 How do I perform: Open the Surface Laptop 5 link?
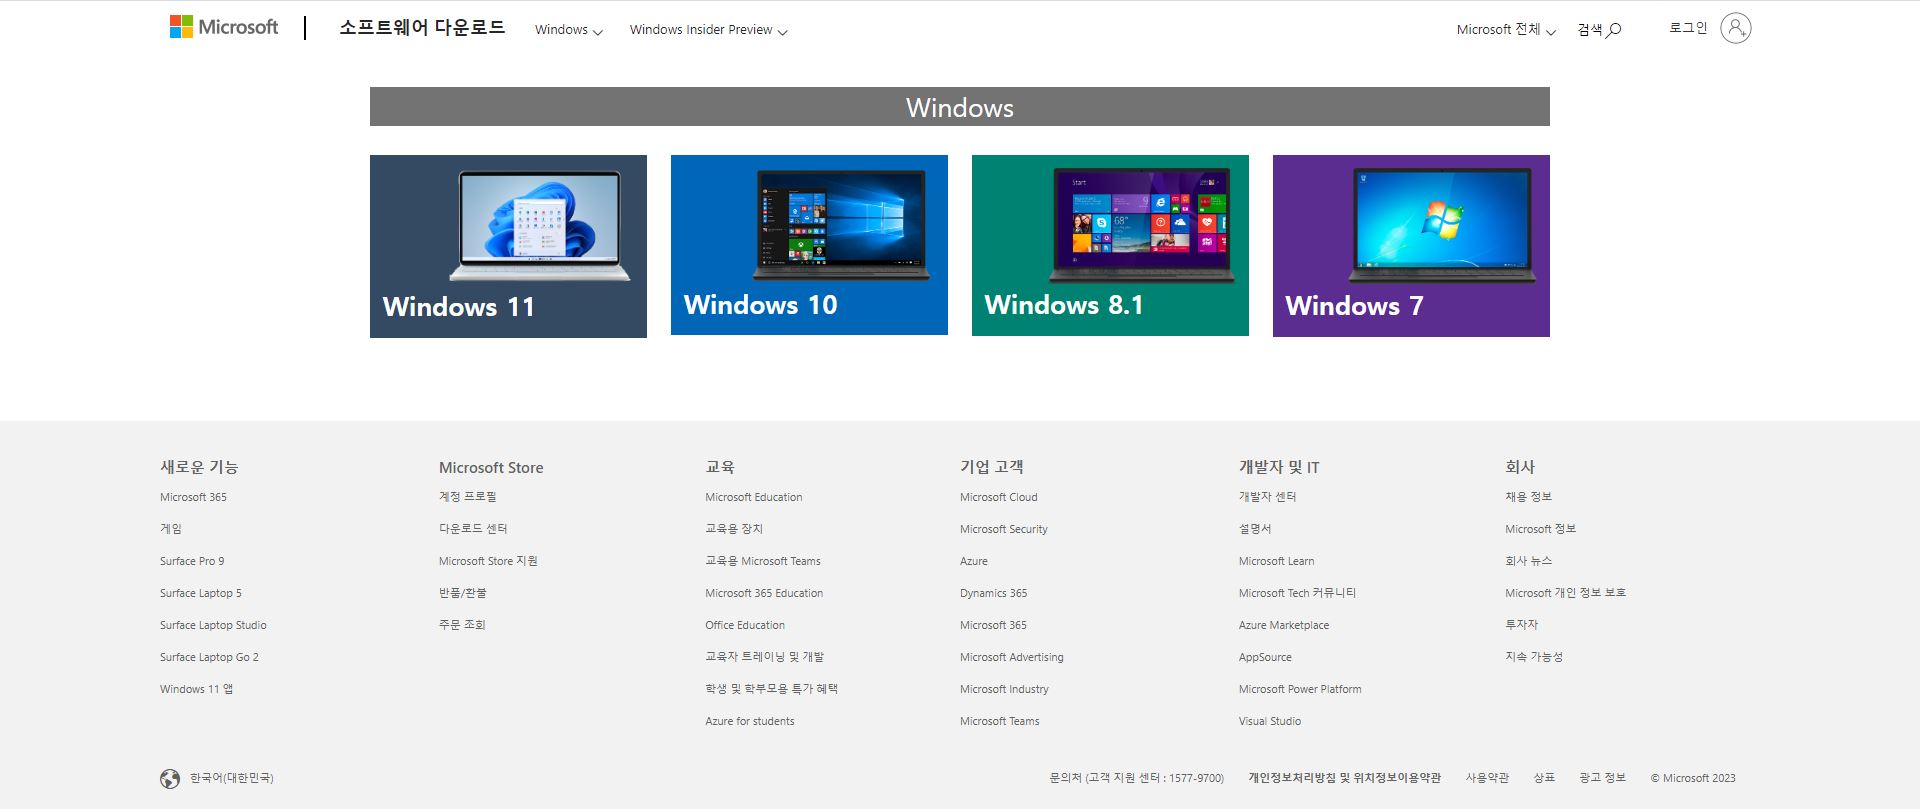(x=201, y=593)
